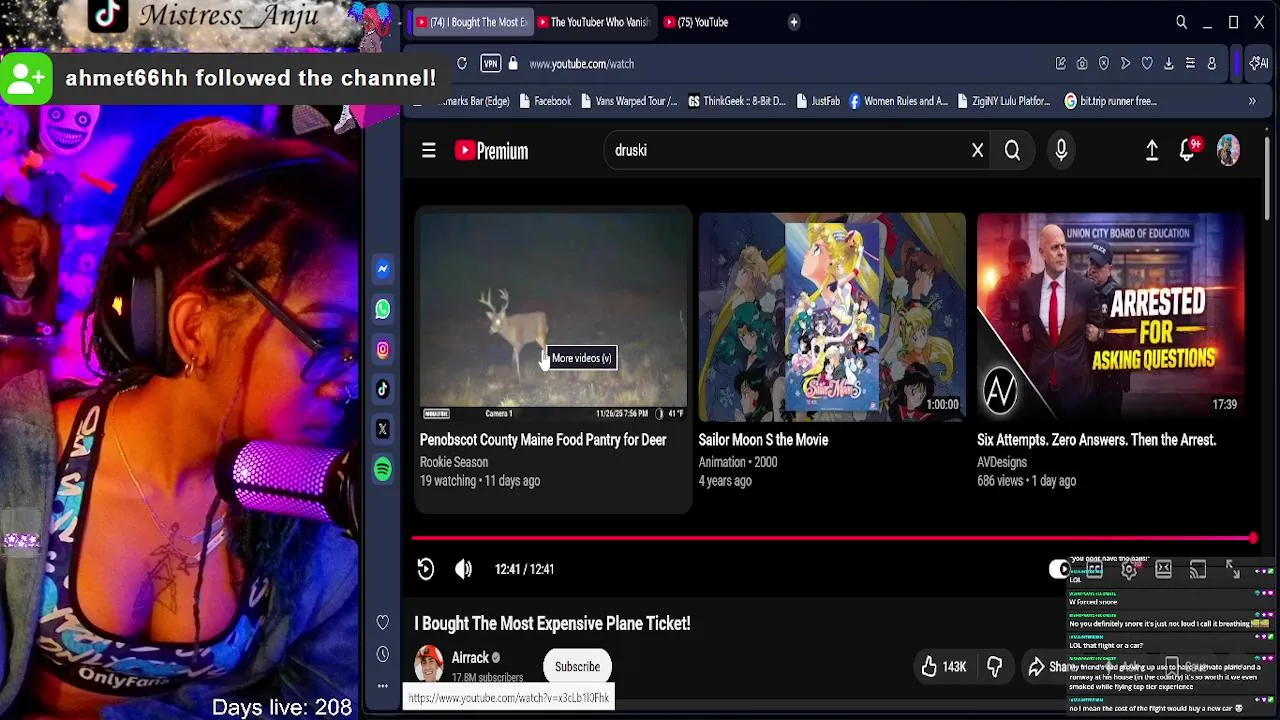The width and height of the screenshot is (1280, 720).
Task: Open the browser downloads icon
Action: tap(1168, 64)
